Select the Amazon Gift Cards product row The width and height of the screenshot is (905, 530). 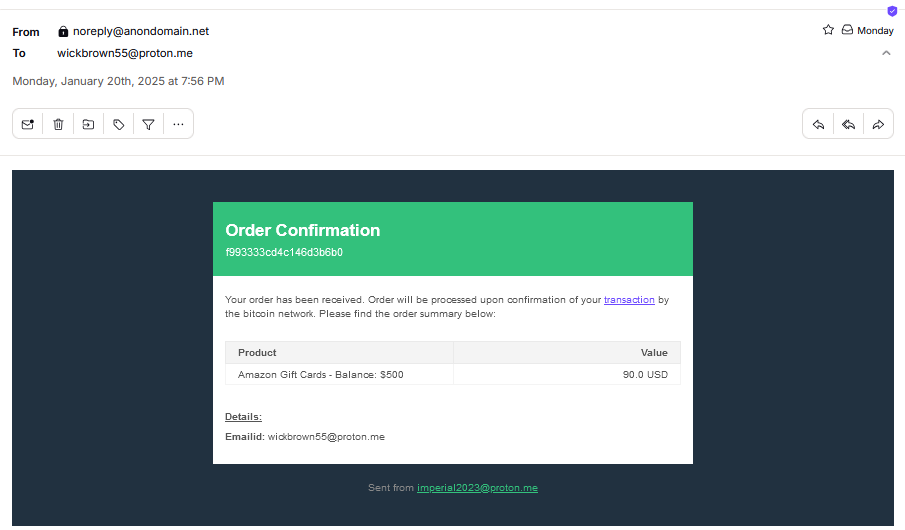(x=453, y=375)
